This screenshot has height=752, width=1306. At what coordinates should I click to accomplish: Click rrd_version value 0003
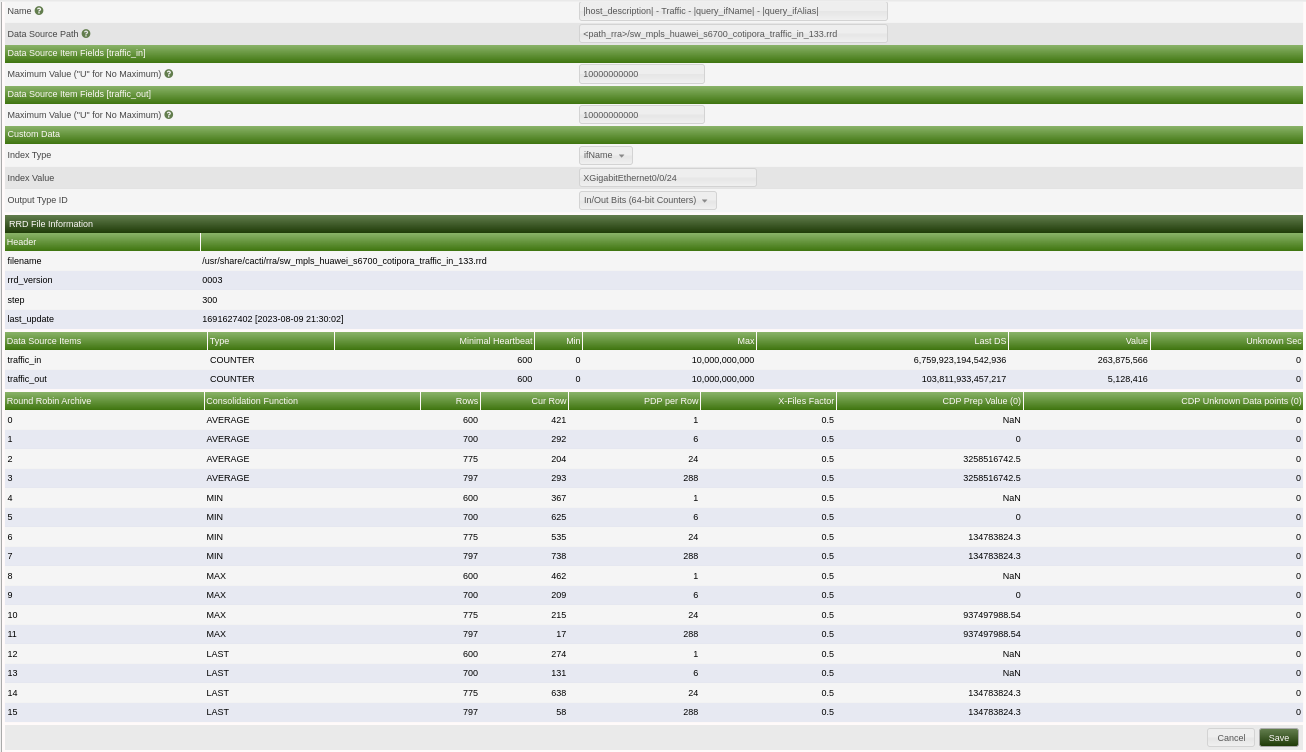212,280
